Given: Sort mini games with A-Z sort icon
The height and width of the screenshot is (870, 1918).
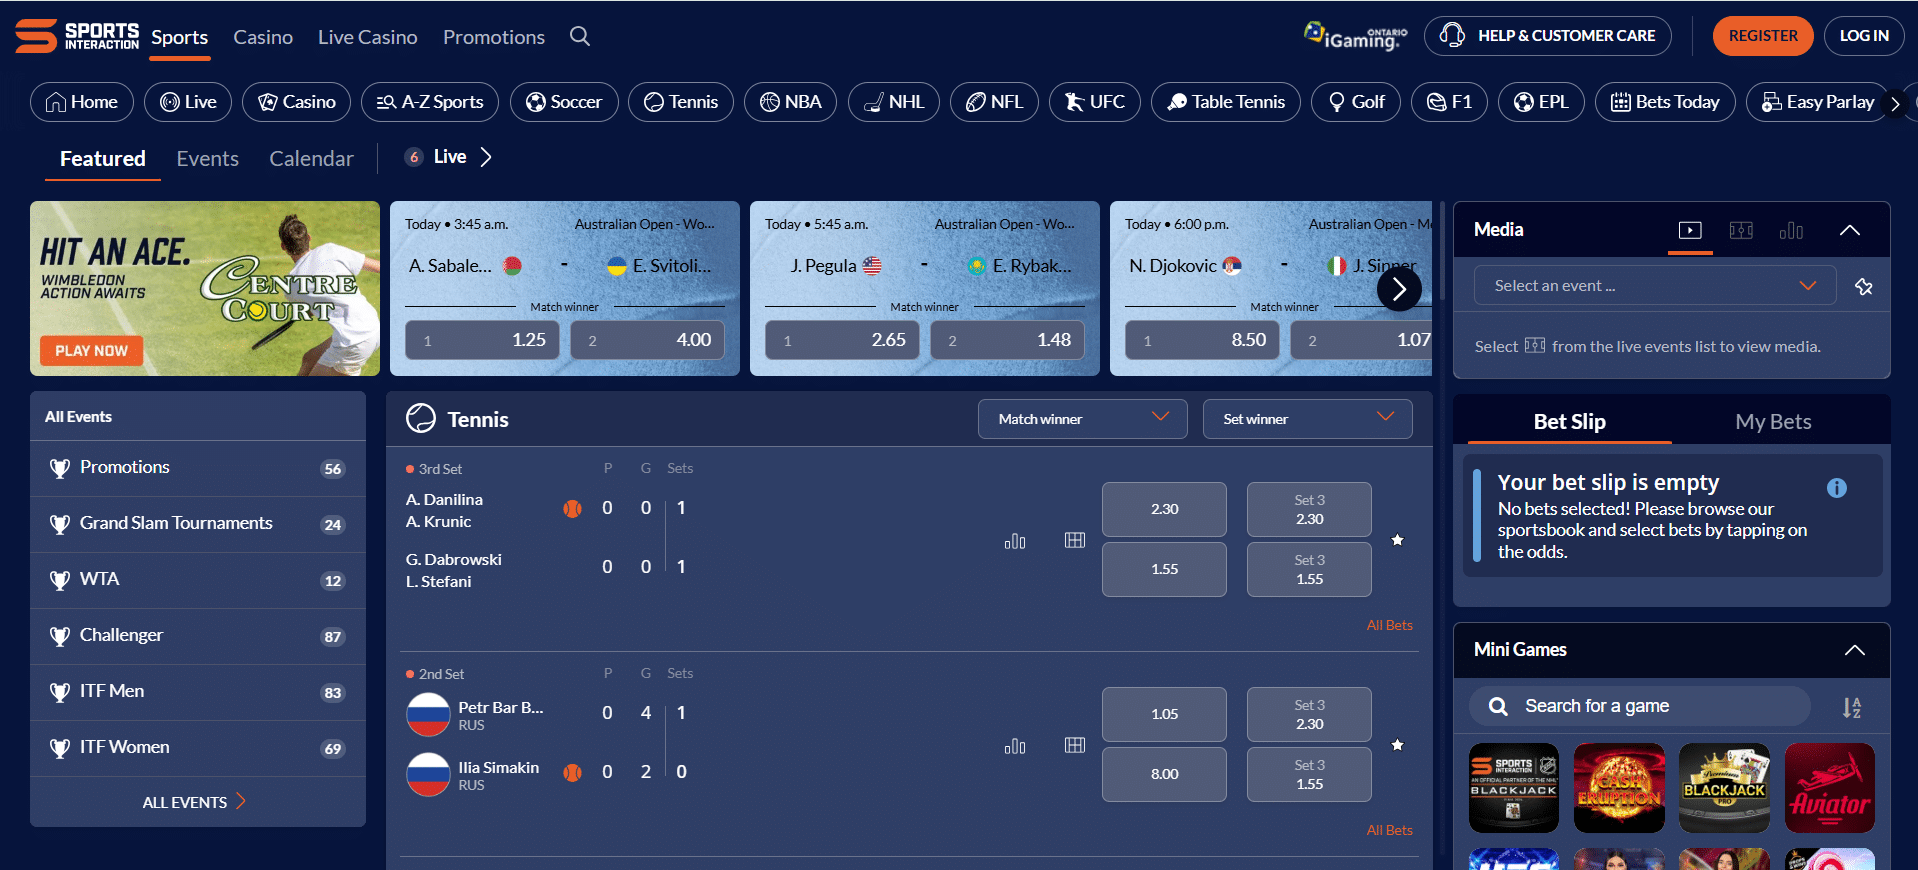Looking at the screenshot, I should coord(1852,708).
